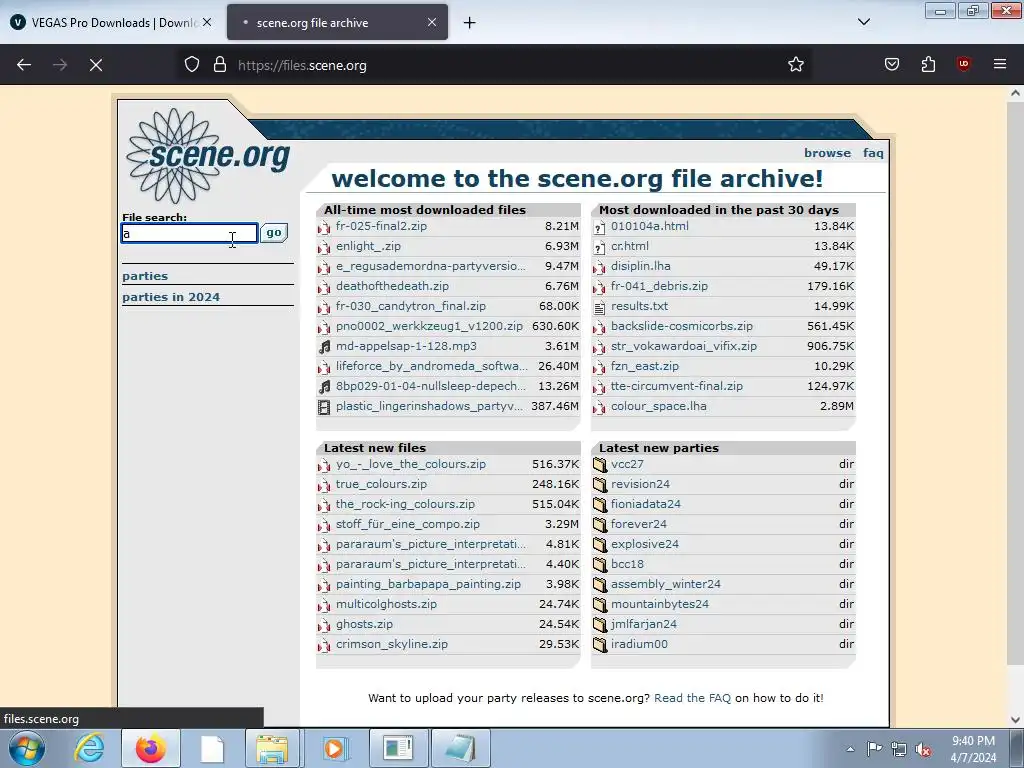This screenshot has height=768, width=1024.
Task: Open the Pocket save icon
Action: (891, 65)
